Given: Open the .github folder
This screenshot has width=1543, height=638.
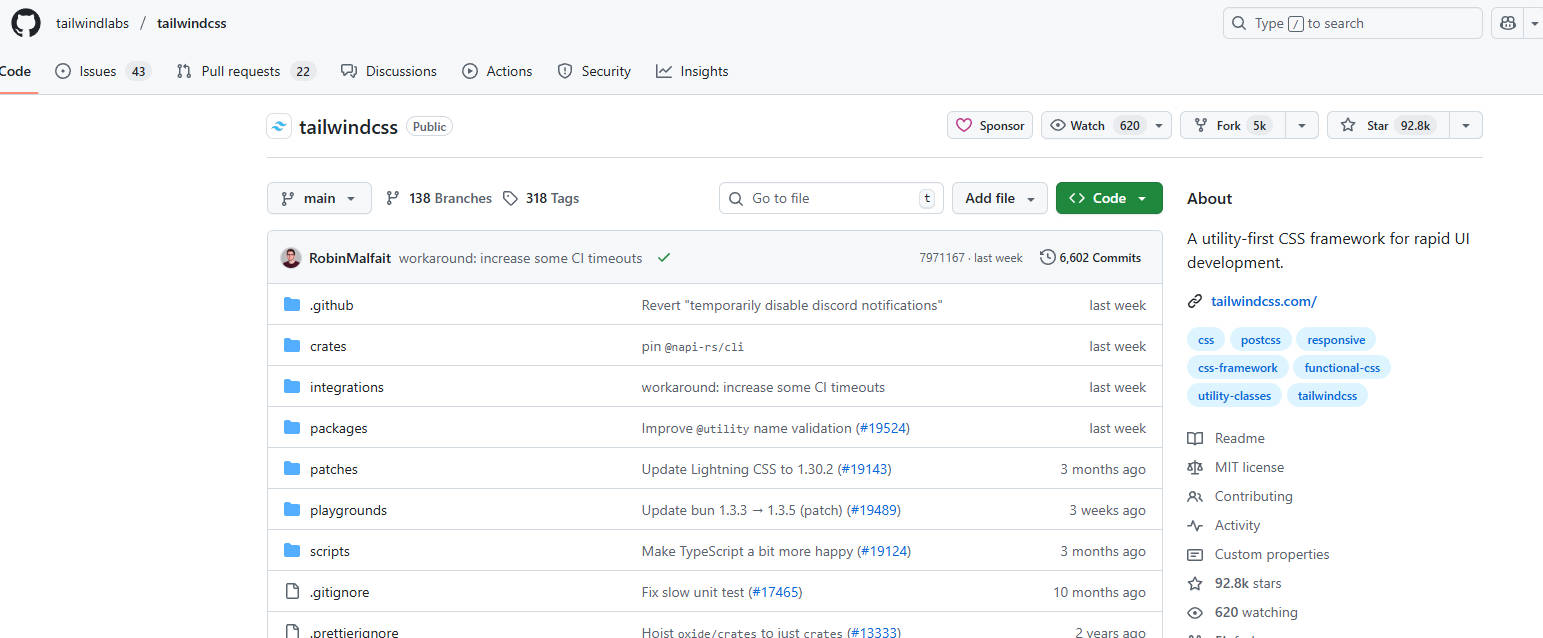Looking at the screenshot, I should coord(331,305).
